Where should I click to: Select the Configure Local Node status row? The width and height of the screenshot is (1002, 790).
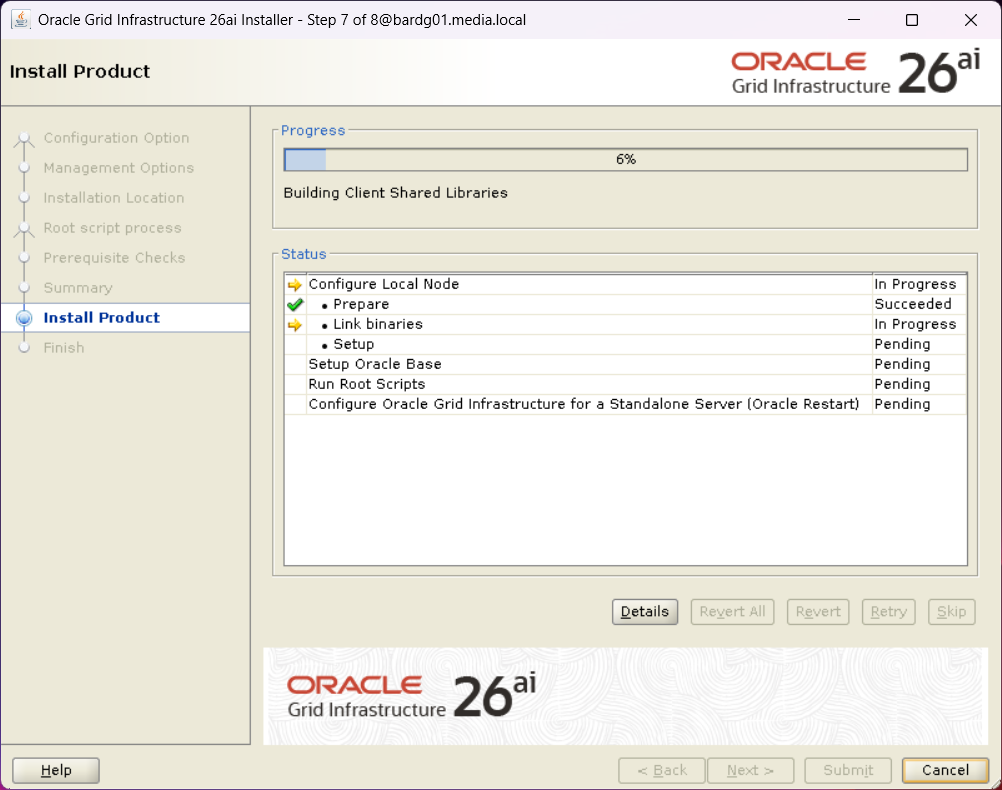pyautogui.click(x=626, y=284)
